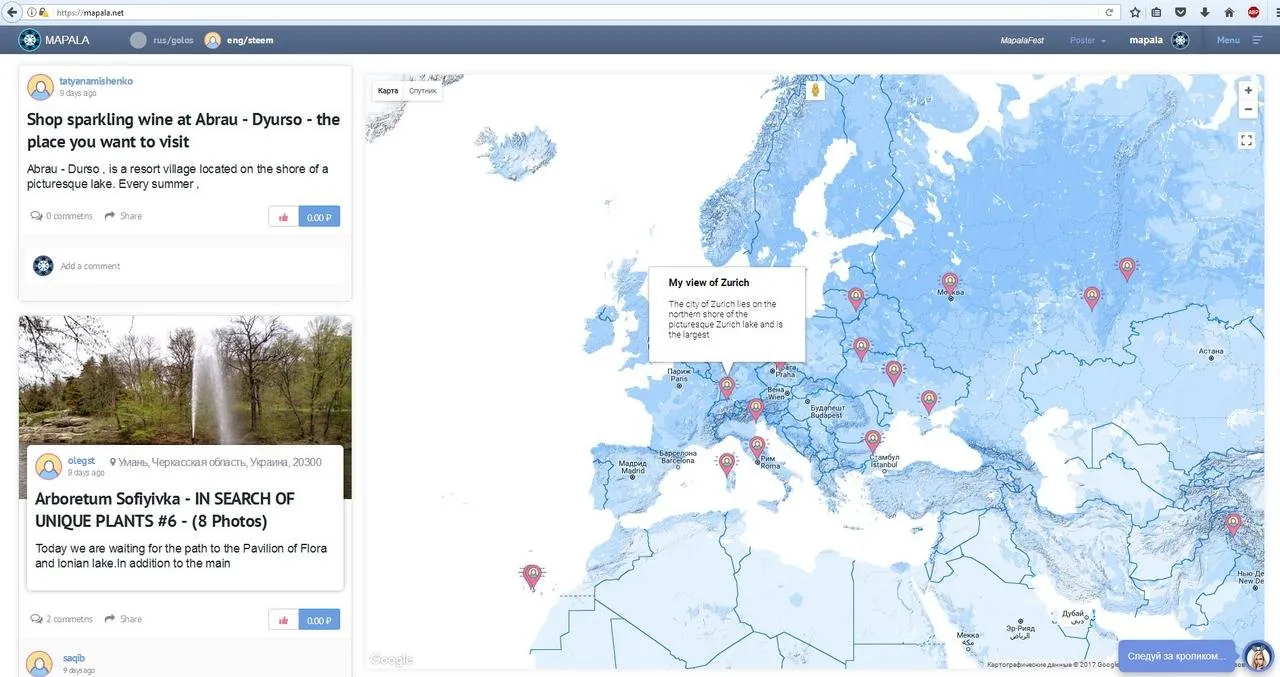Go to browser home page icon
1280x677 pixels.
[x=1229, y=12]
